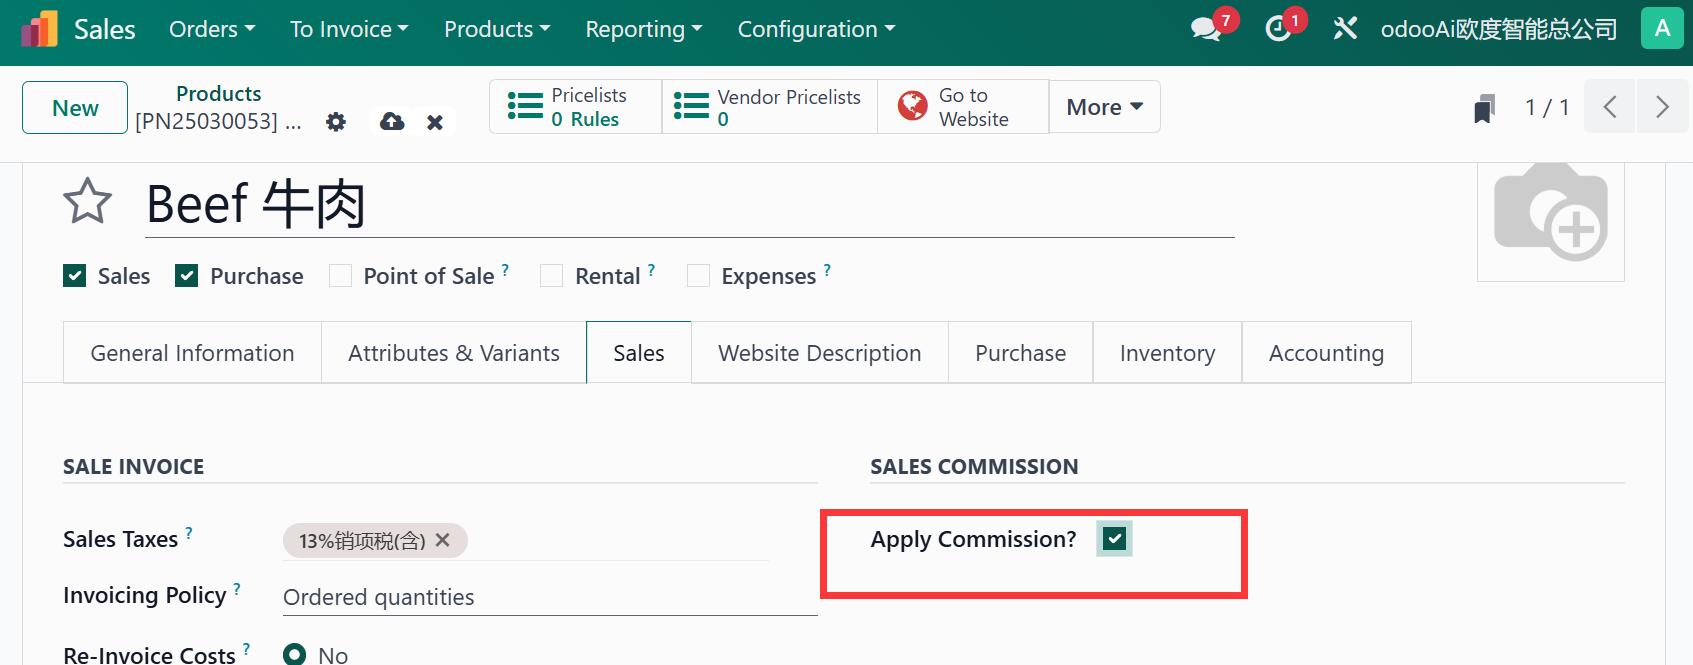Switch to the Inventory tab
The height and width of the screenshot is (665, 1693).
click(x=1167, y=353)
